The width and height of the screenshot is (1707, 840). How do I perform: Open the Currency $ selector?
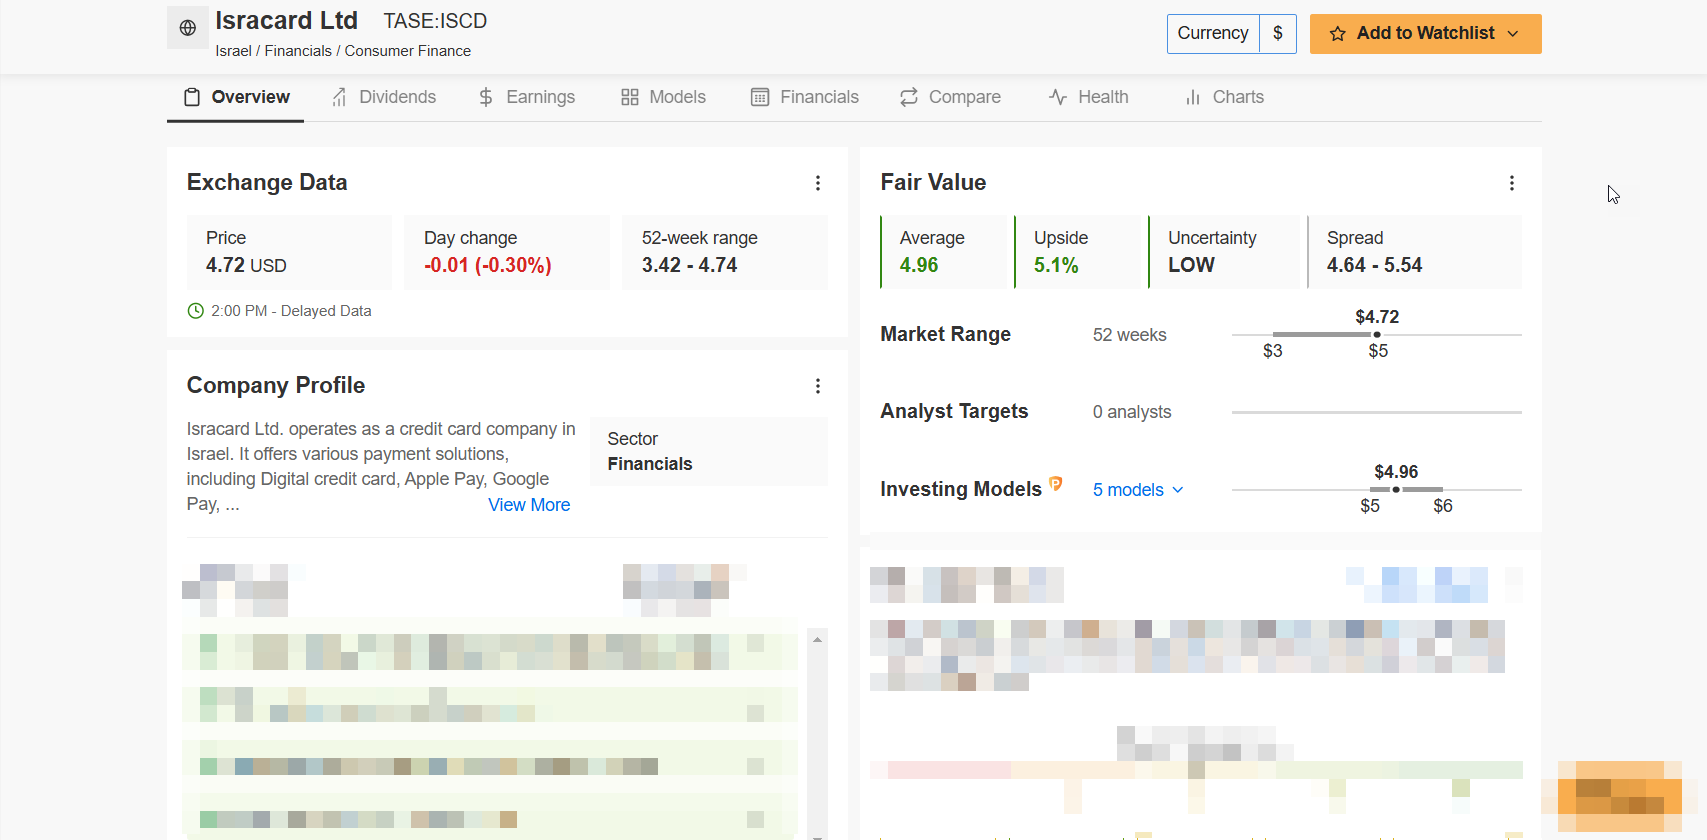coord(1232,34)
